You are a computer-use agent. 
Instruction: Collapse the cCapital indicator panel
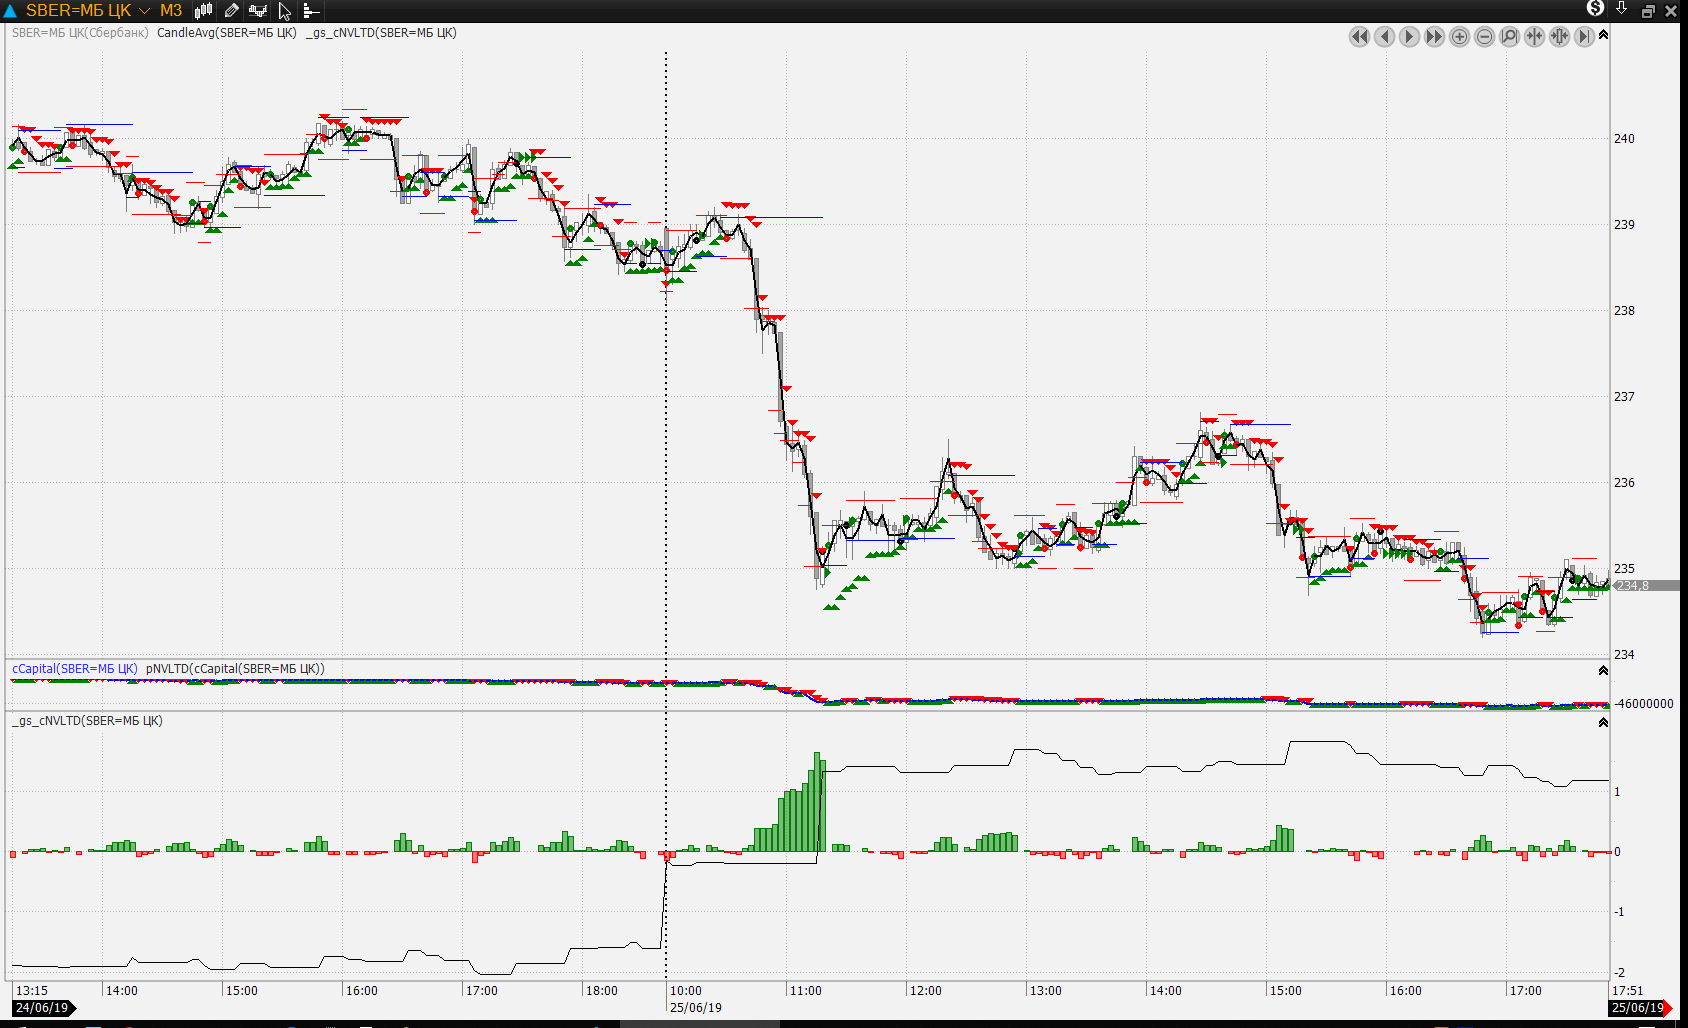pyautogui.click(x=1603, y=671)
